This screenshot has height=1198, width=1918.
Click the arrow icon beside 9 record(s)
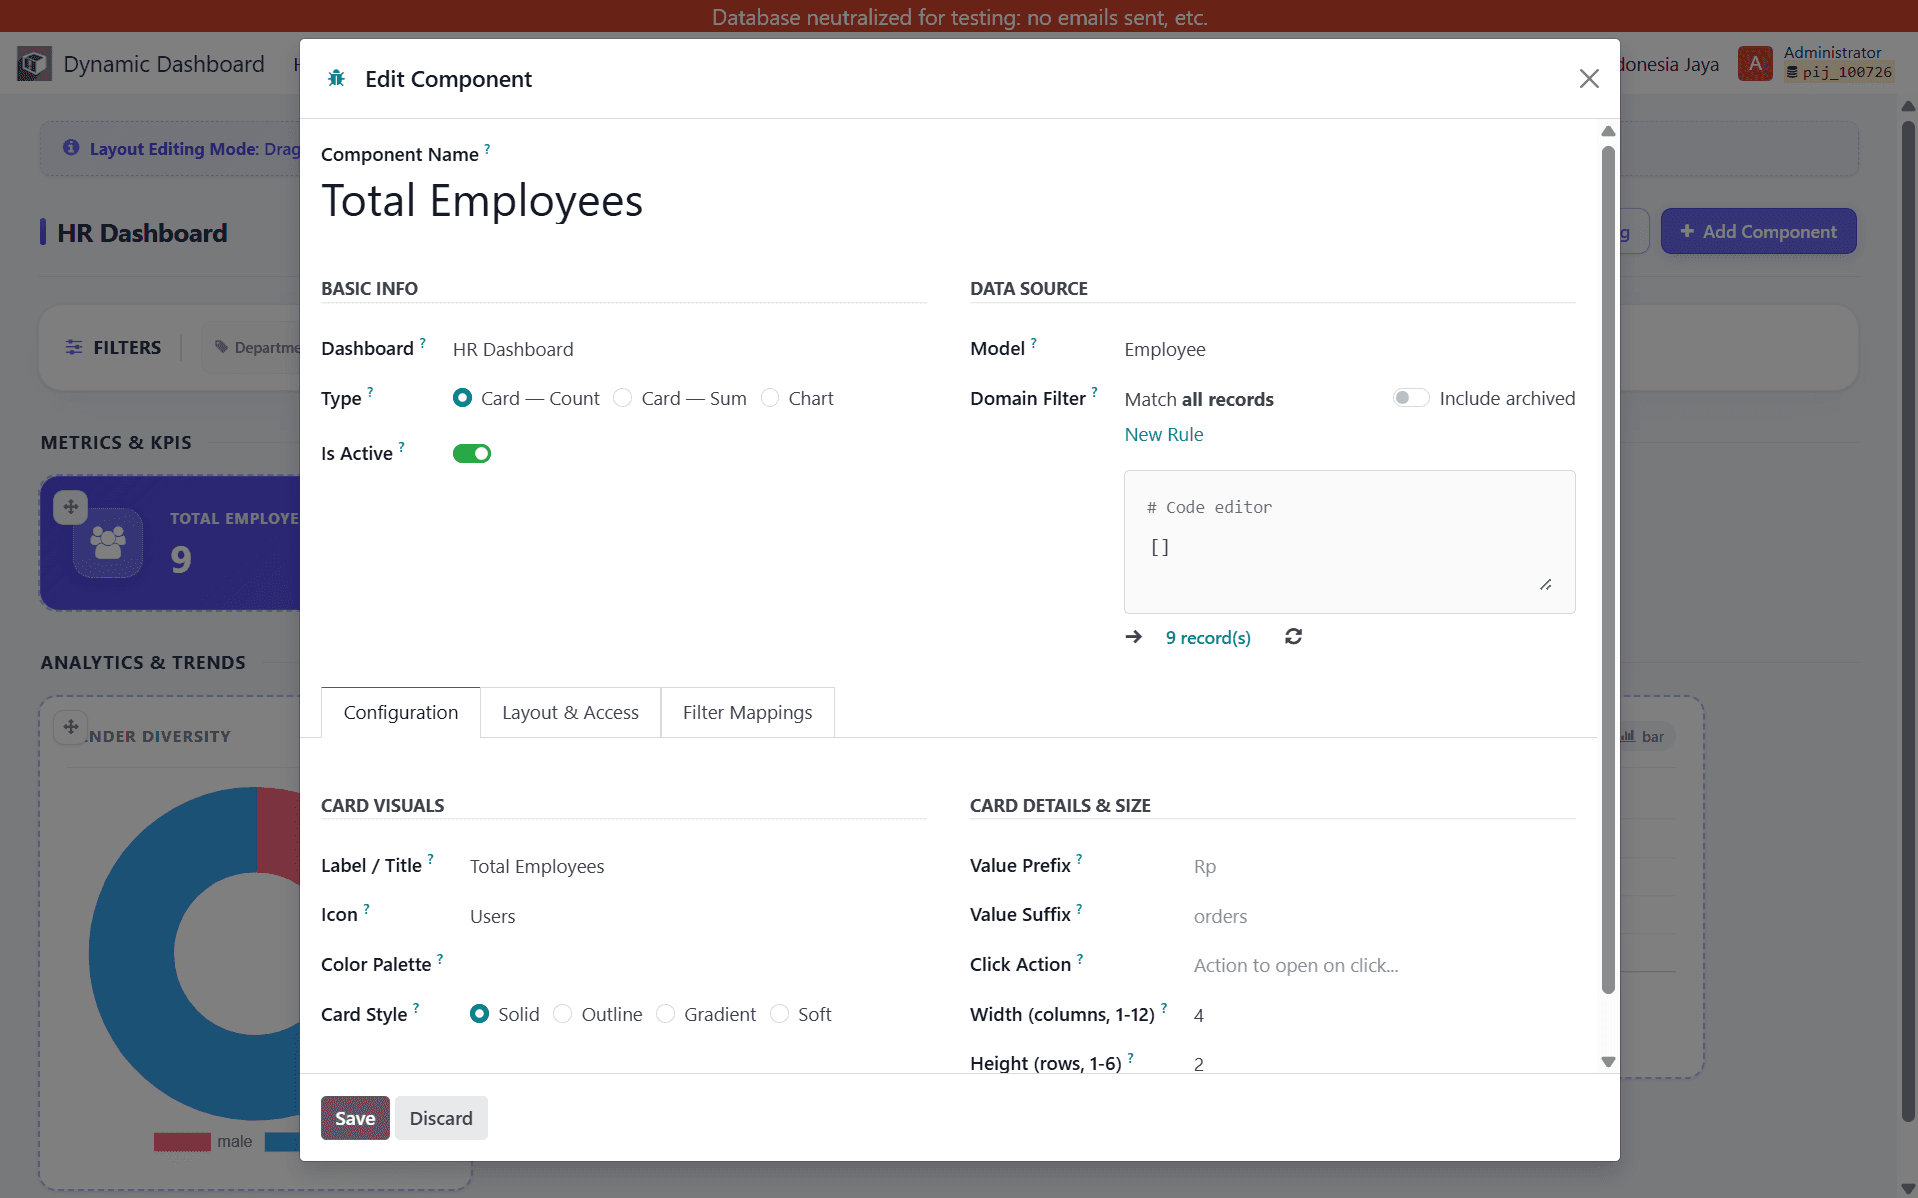1134,637
